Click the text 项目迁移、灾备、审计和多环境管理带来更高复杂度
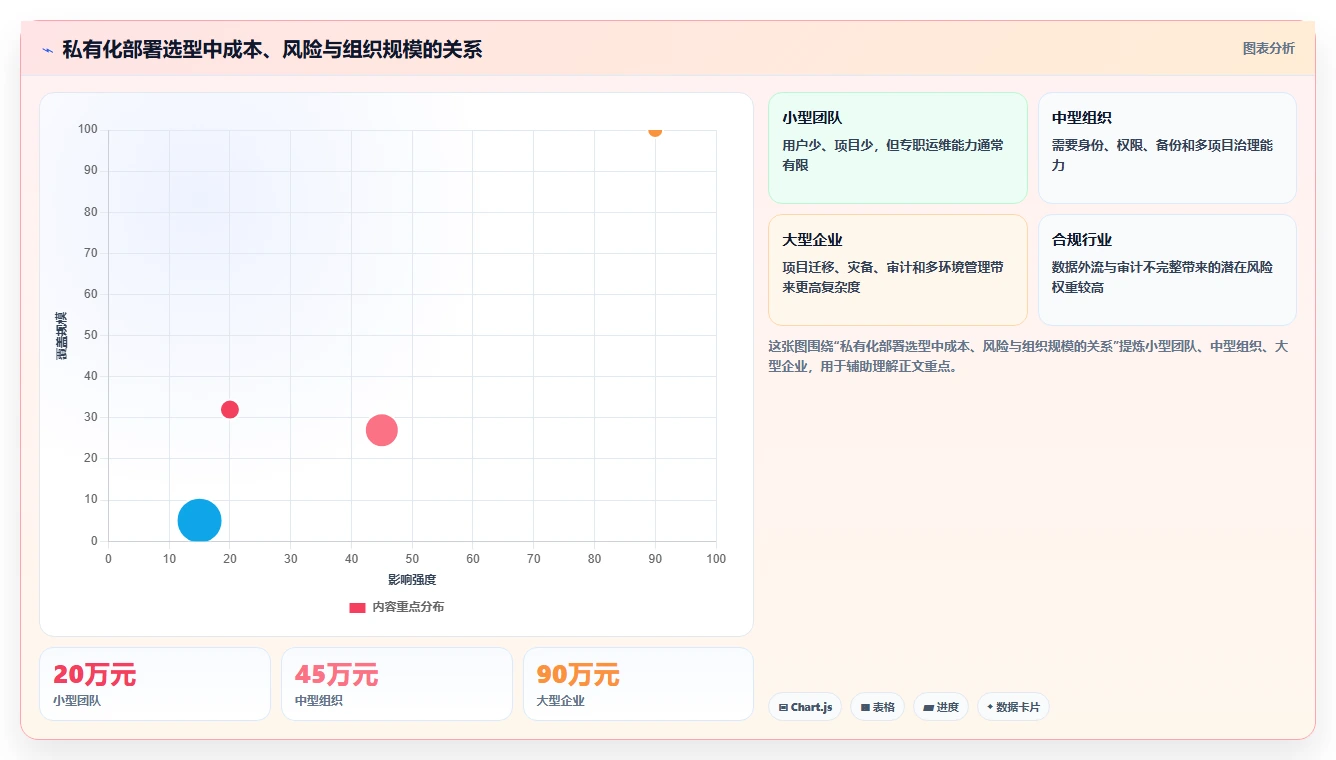 click(x=893, y=277)
